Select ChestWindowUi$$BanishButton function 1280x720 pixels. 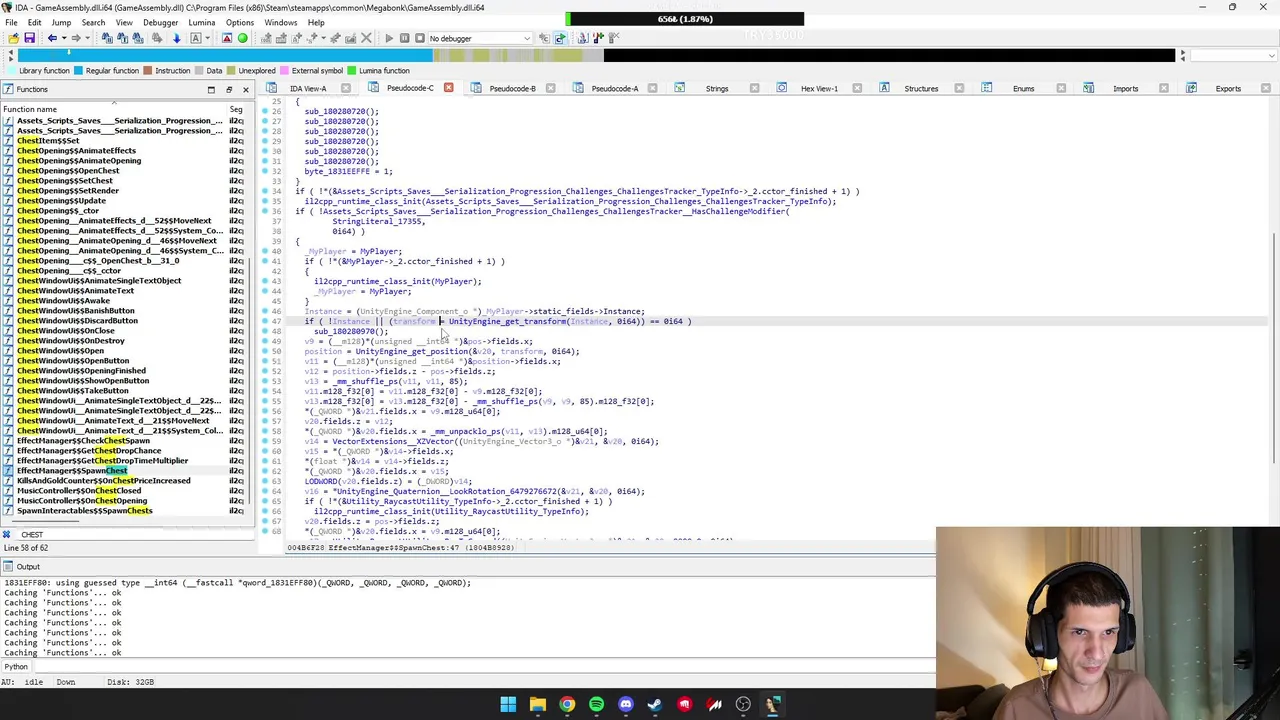coord(75,311)
